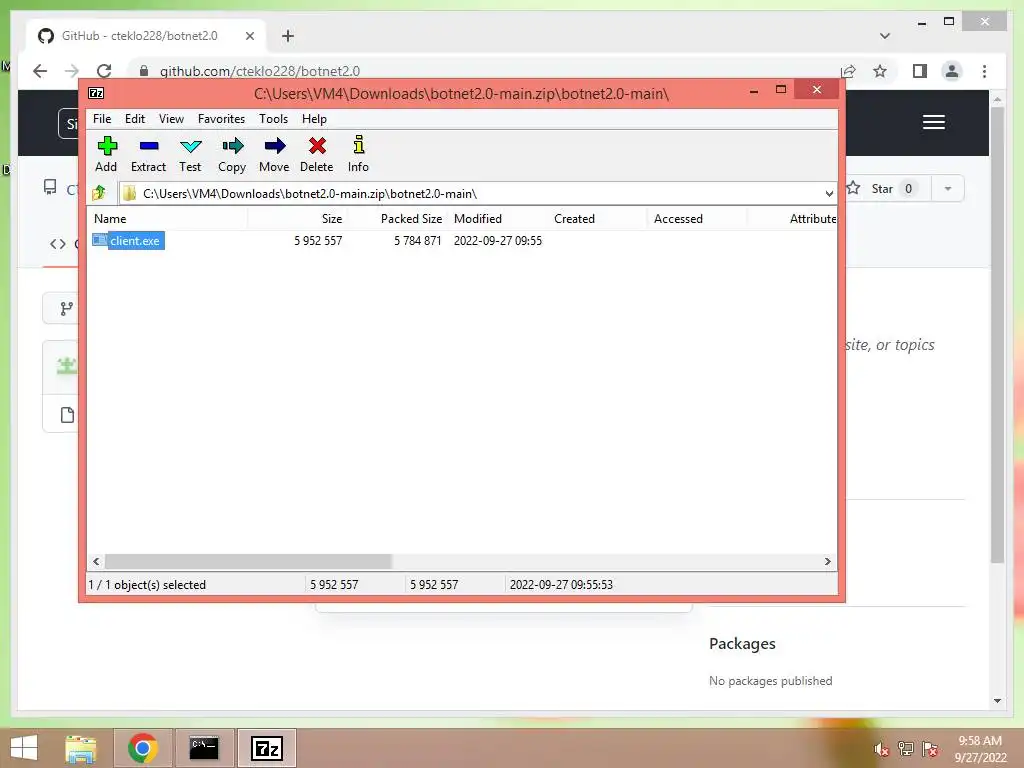This screenshot has height=768, width=1024.
Task: Sort by the Name column header
Action: (167, 219)
